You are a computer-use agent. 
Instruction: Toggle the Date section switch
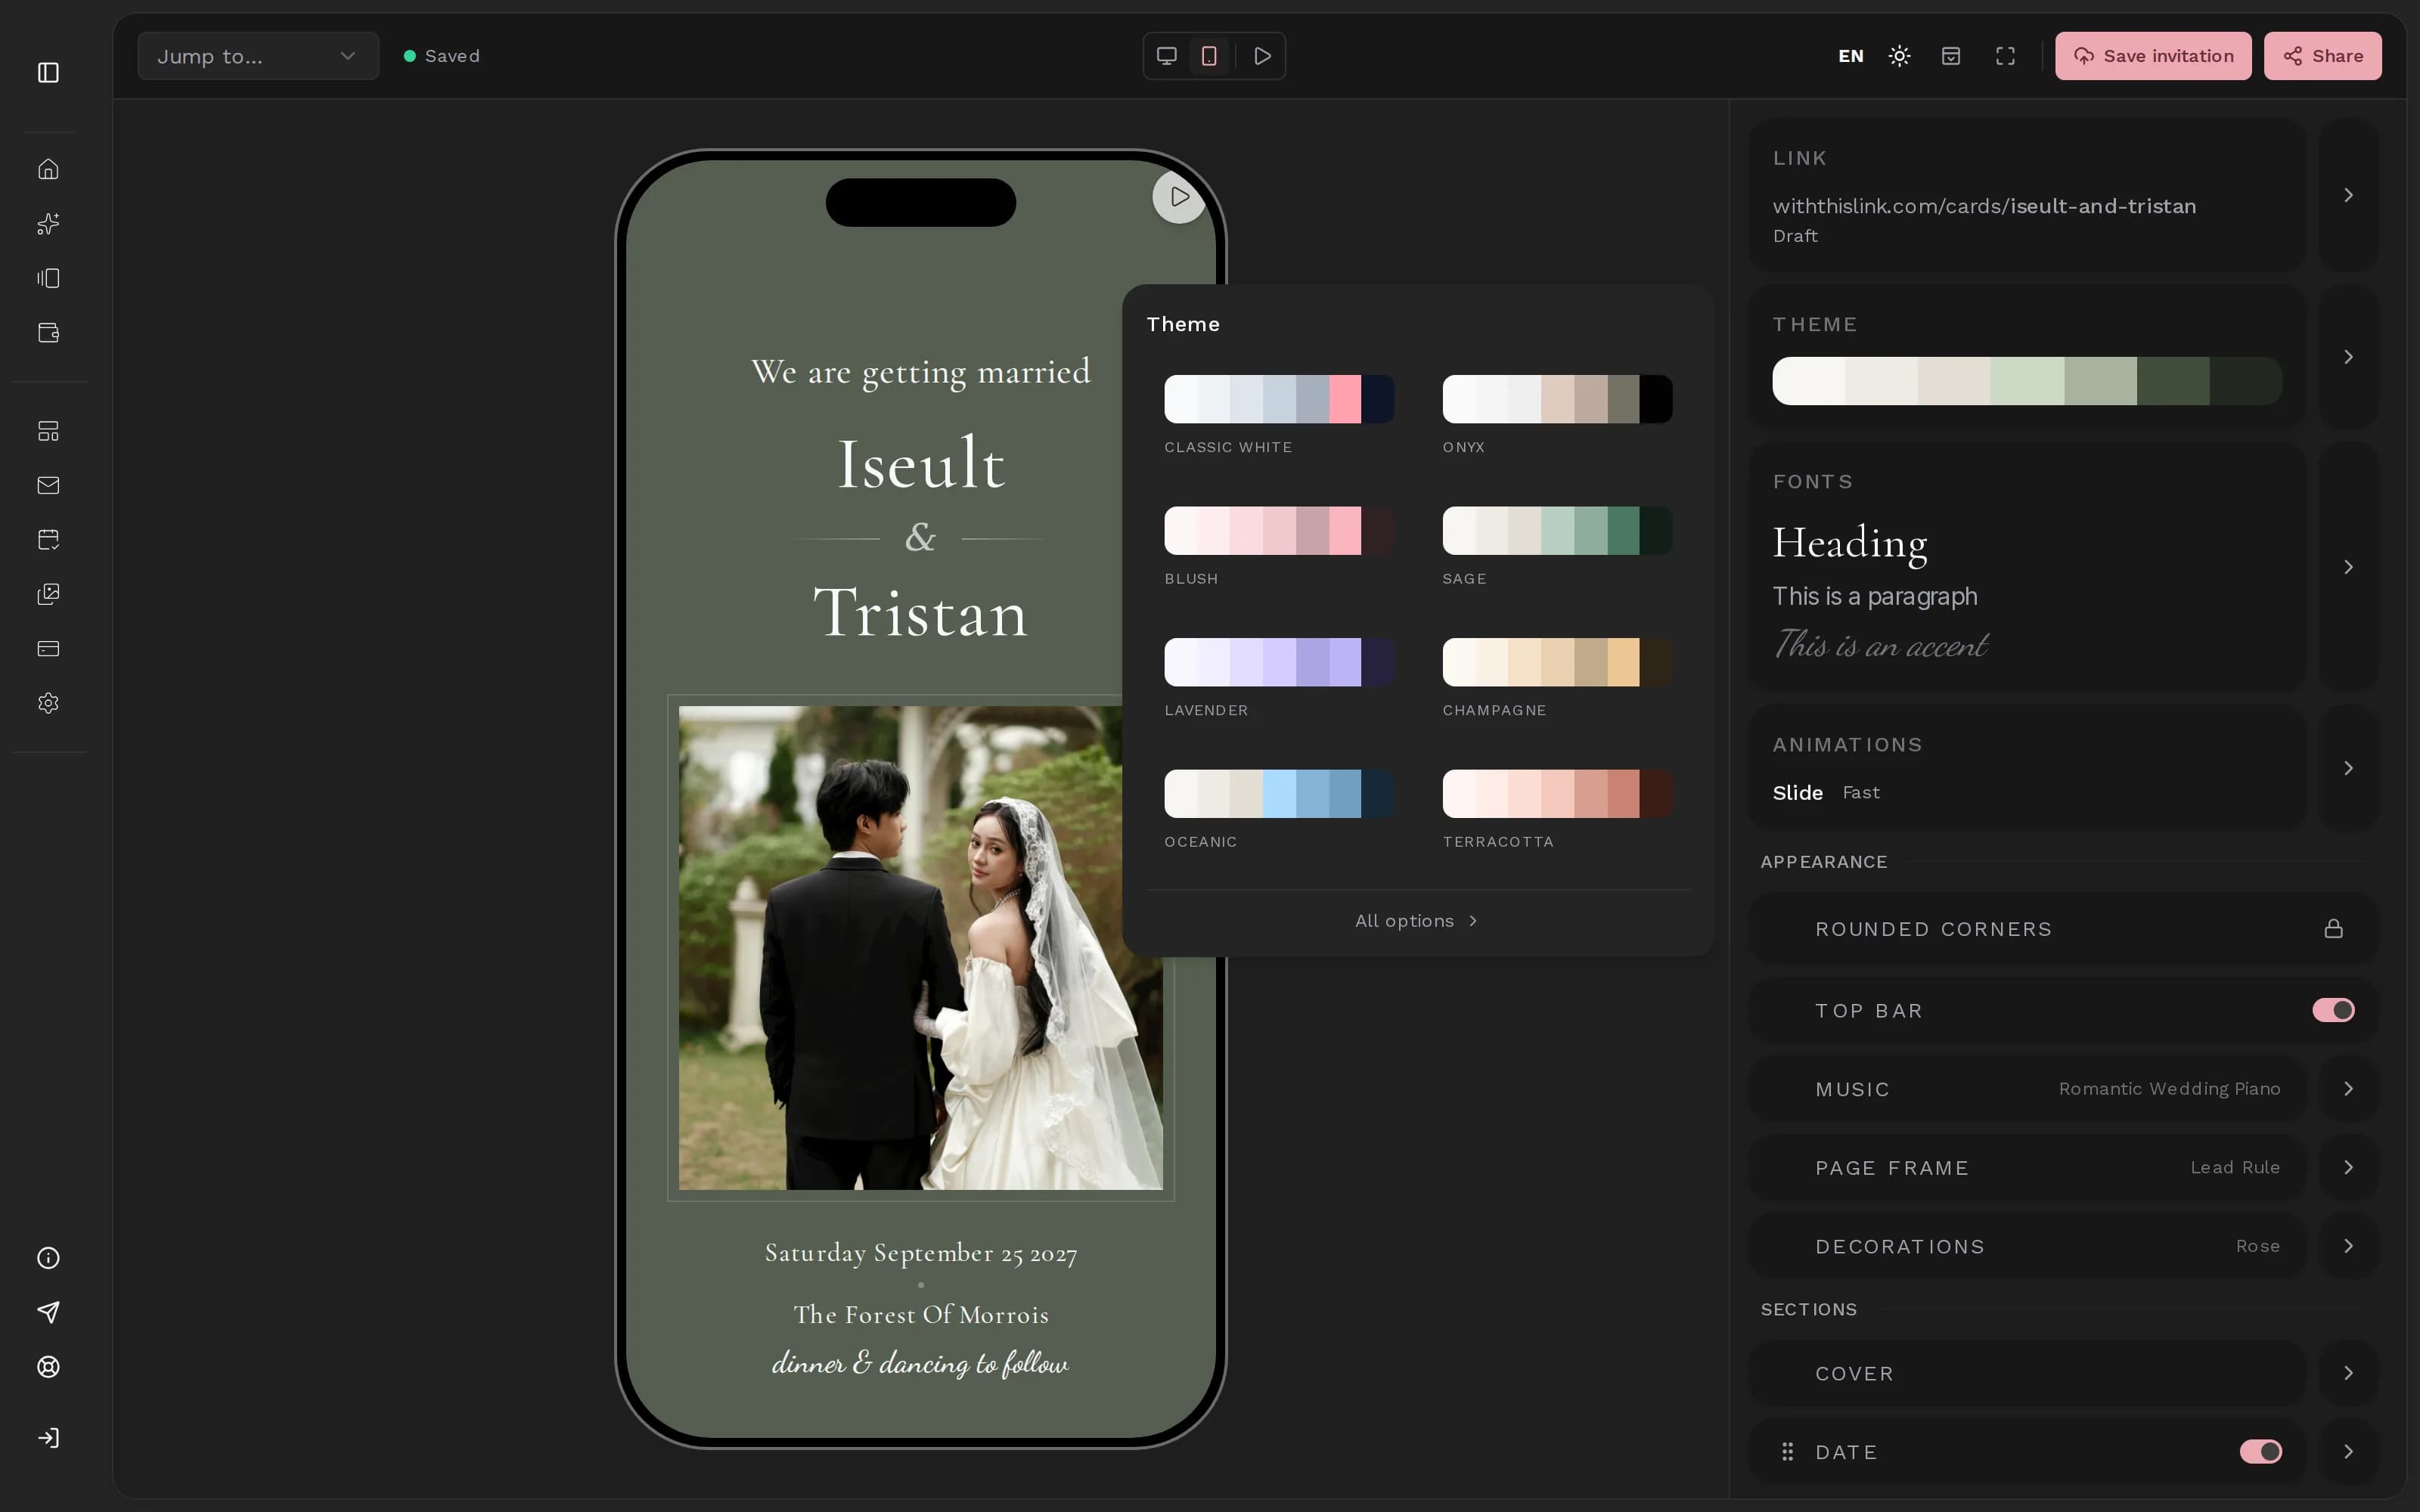point(2261,1451)
